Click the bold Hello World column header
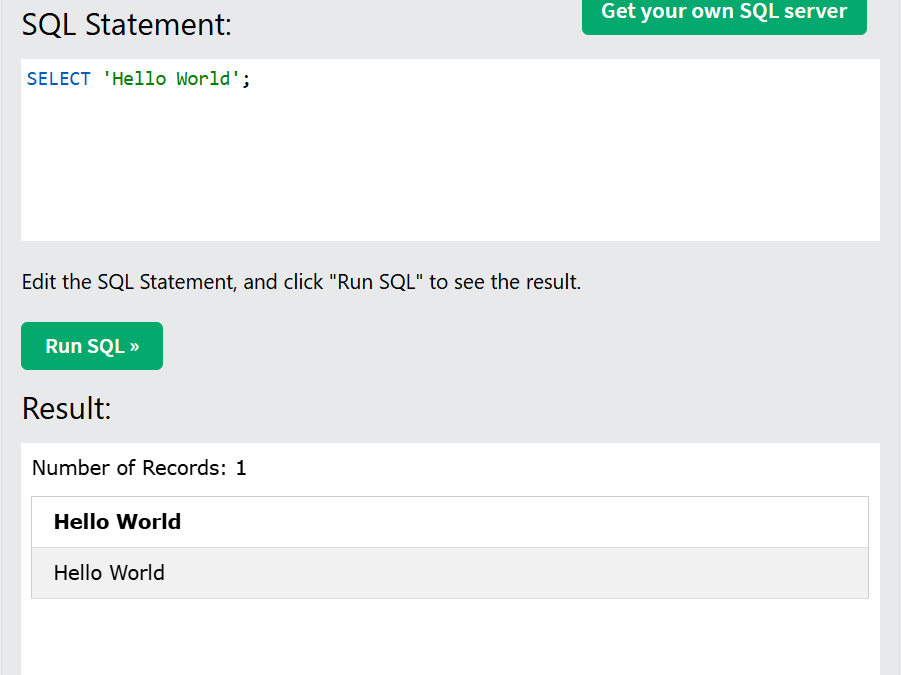 pos(117,522)
